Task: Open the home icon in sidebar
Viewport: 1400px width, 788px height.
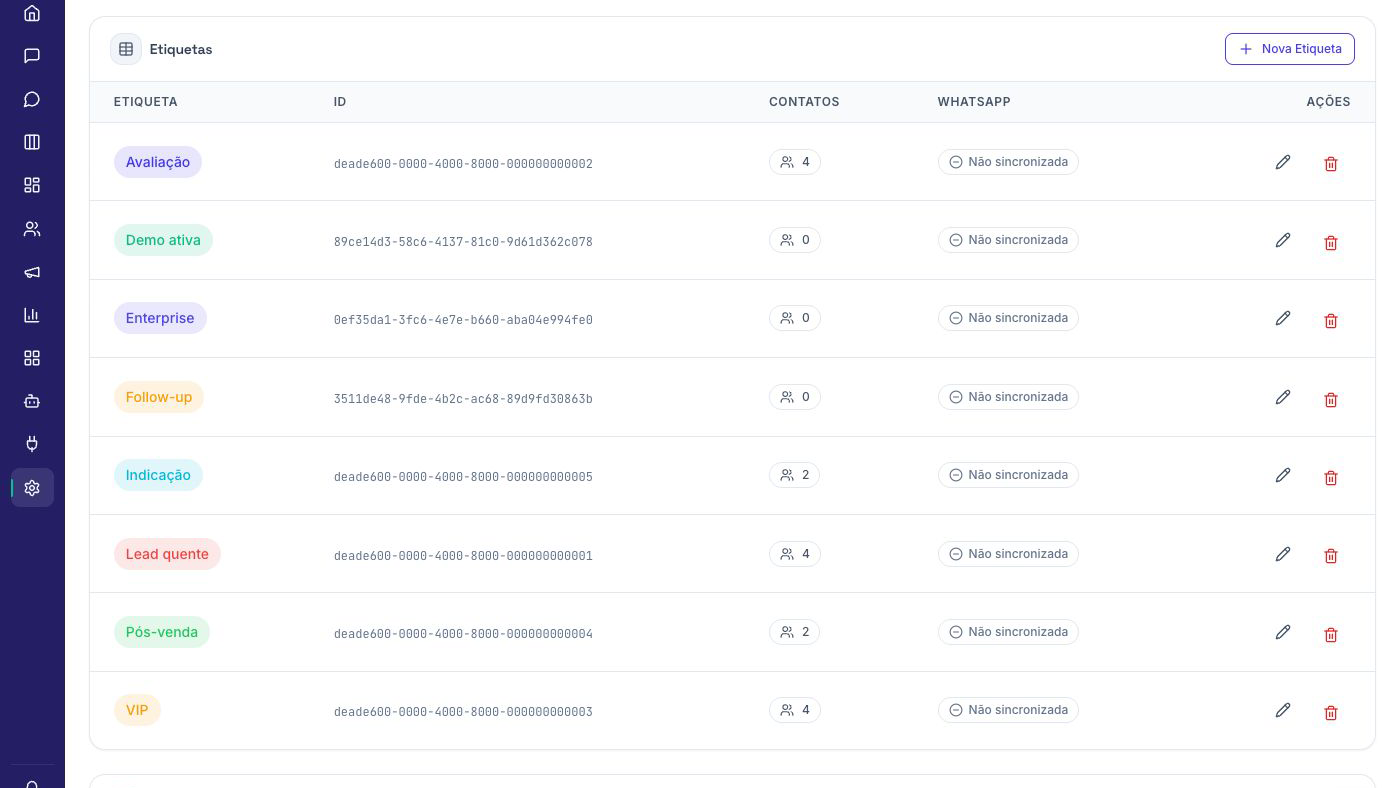Action: (x=32, y=13)
